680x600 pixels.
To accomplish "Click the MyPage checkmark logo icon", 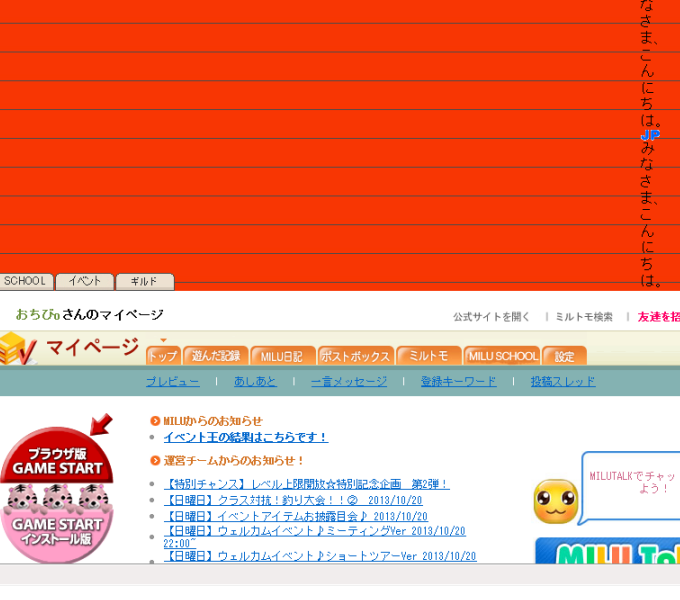I will 18,348.
